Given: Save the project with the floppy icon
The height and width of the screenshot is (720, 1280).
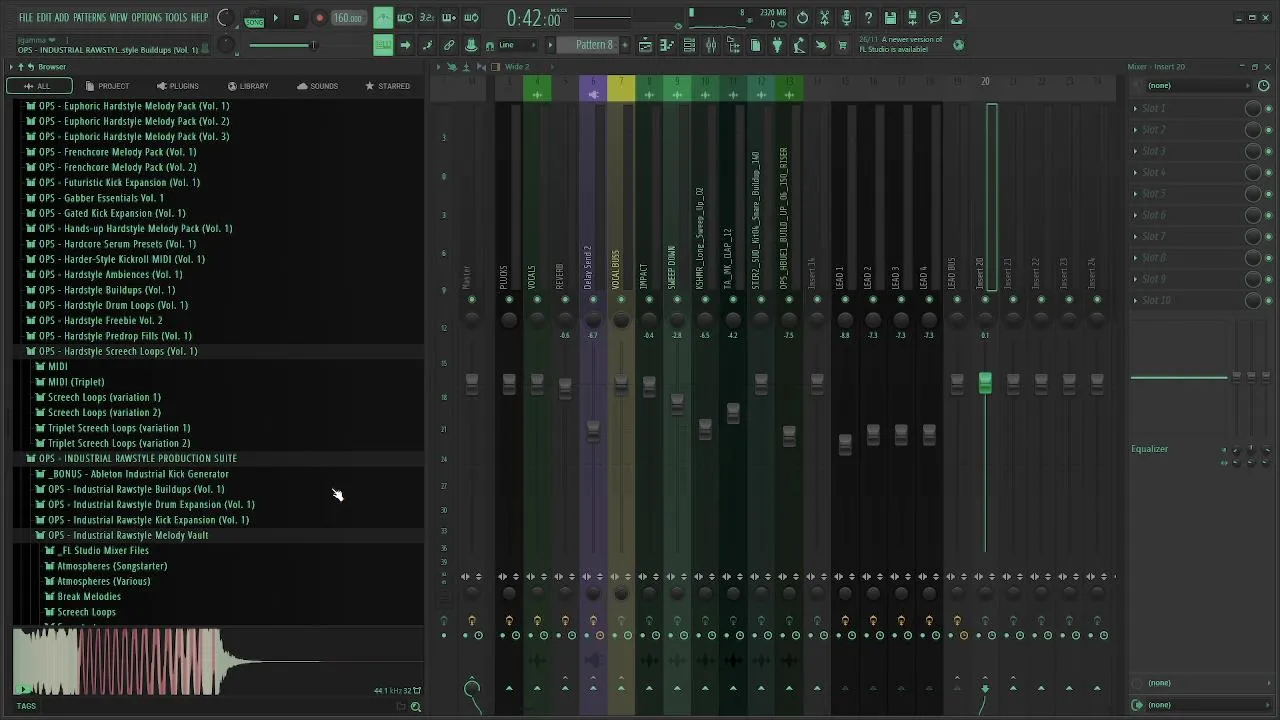Looking at the screenshot, I should (x=890, y=17).
